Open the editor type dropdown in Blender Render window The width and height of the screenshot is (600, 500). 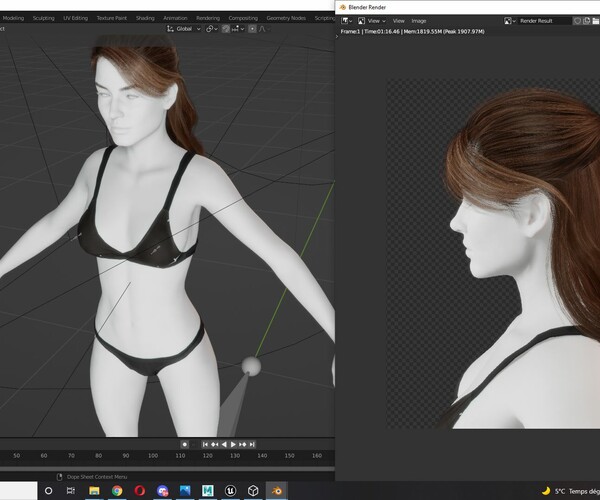(x=347, y=21)
